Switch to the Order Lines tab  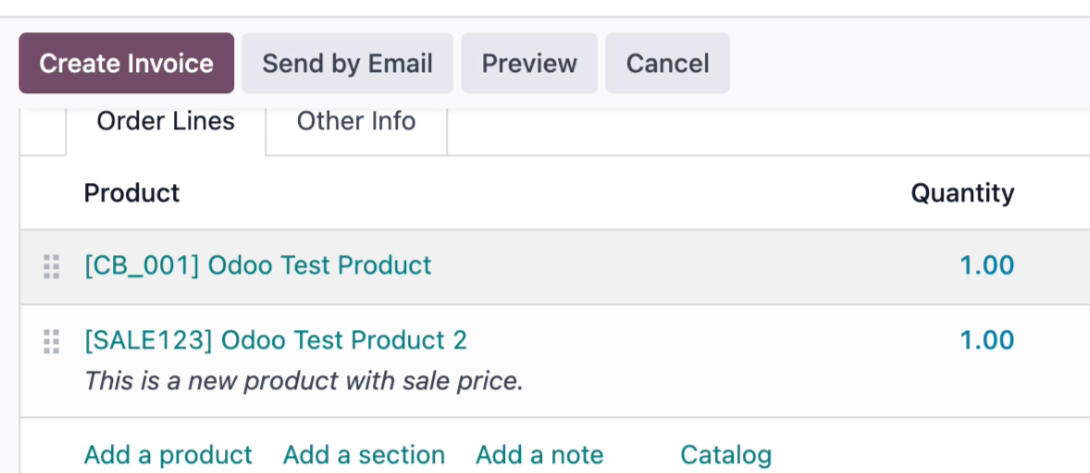[x=165, y=122]
